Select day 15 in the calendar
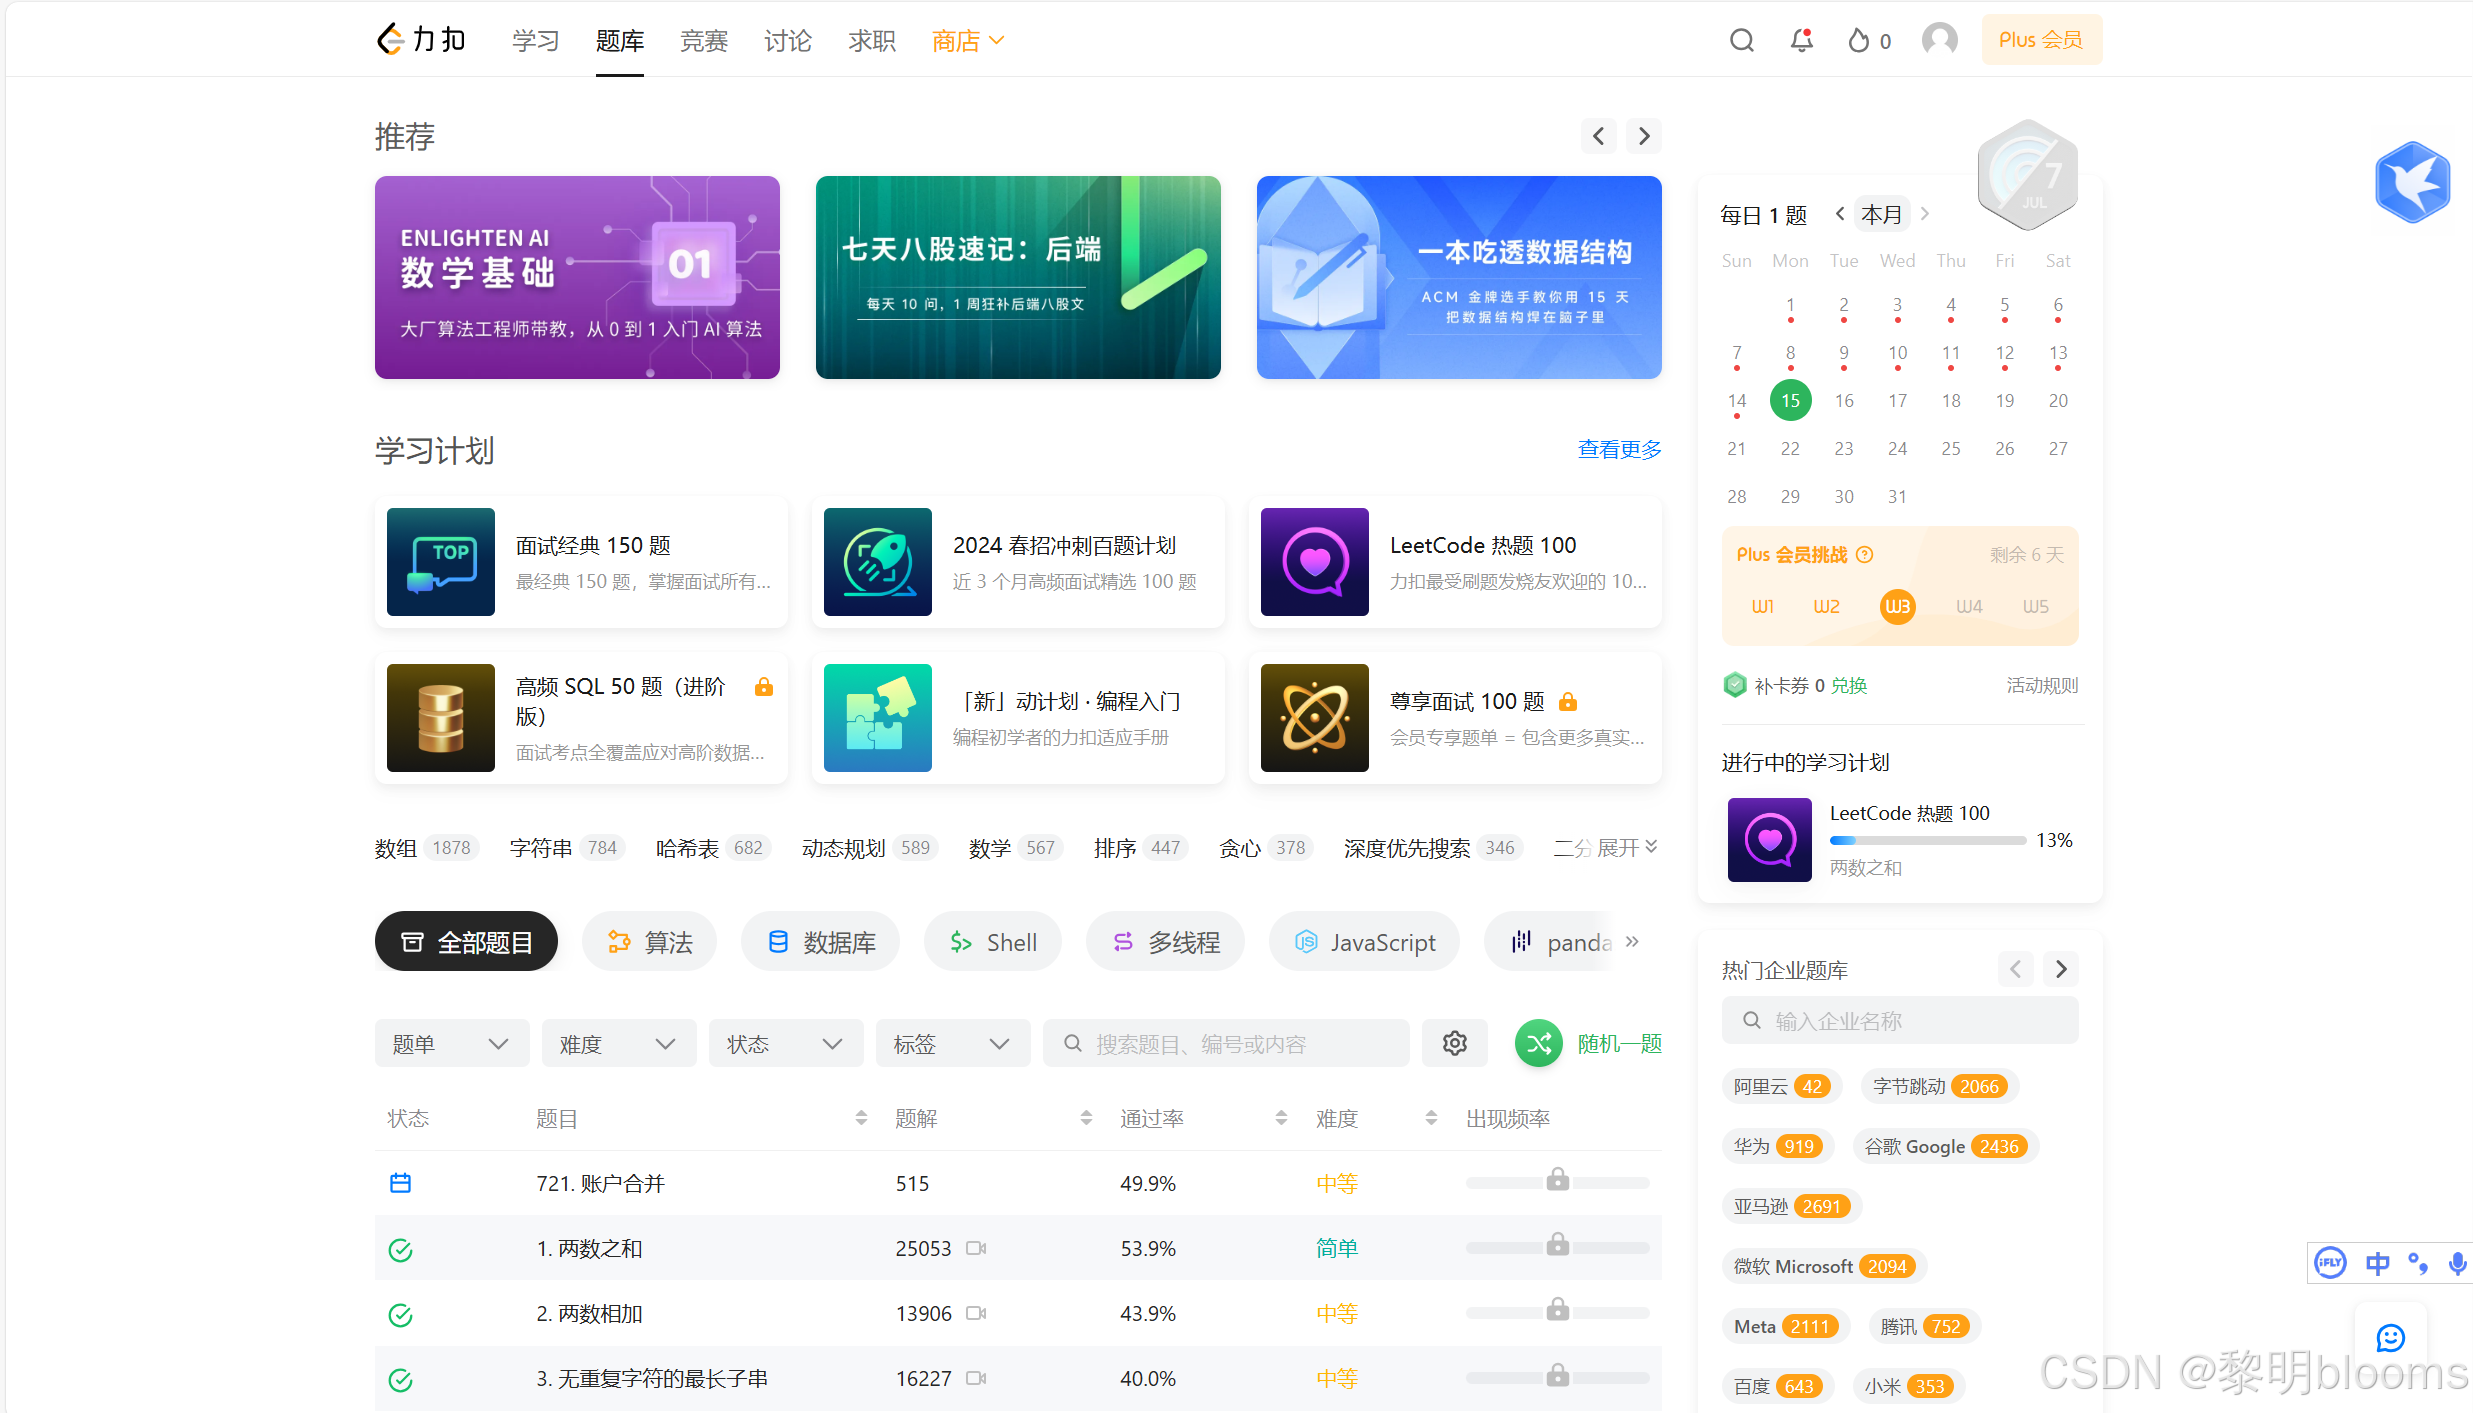 (x=1790, y=400)
